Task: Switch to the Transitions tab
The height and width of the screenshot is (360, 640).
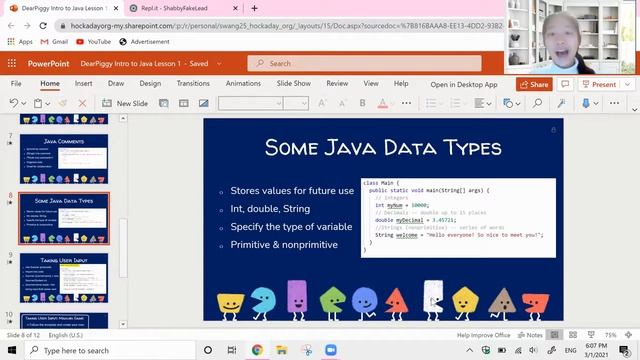Action: click(x=193, y=83)
